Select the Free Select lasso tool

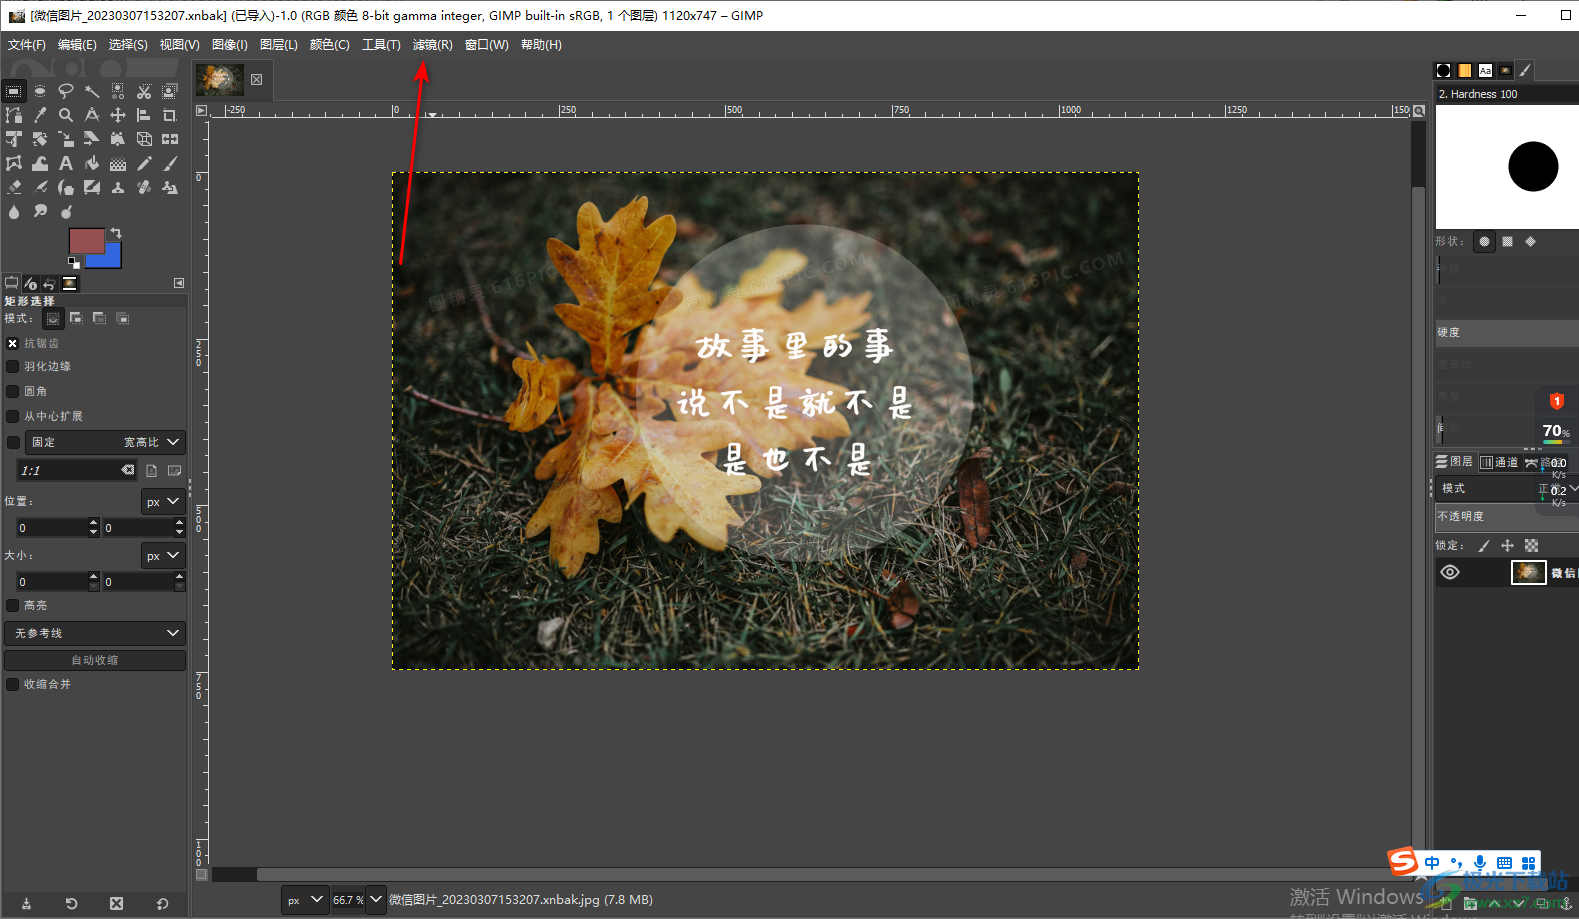66,91
